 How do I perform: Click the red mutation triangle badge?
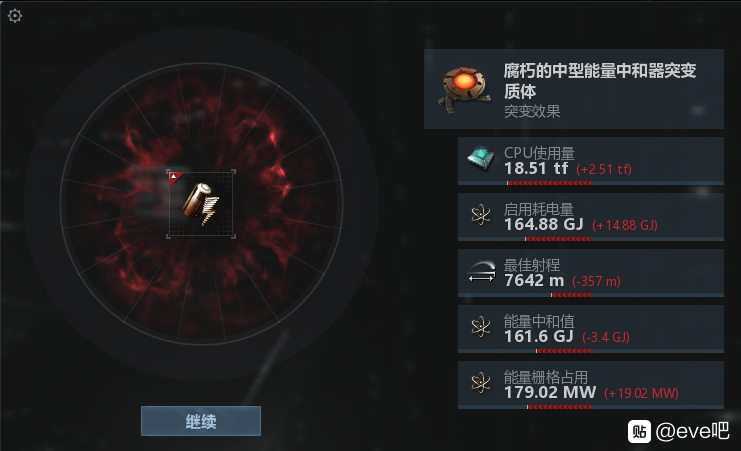(174, 178)
